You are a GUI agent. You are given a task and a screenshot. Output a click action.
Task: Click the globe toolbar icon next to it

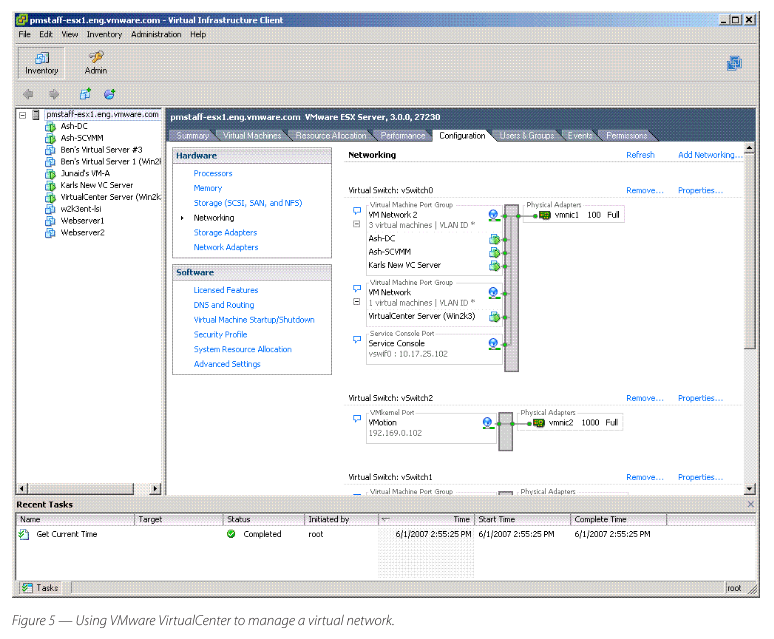110,94
